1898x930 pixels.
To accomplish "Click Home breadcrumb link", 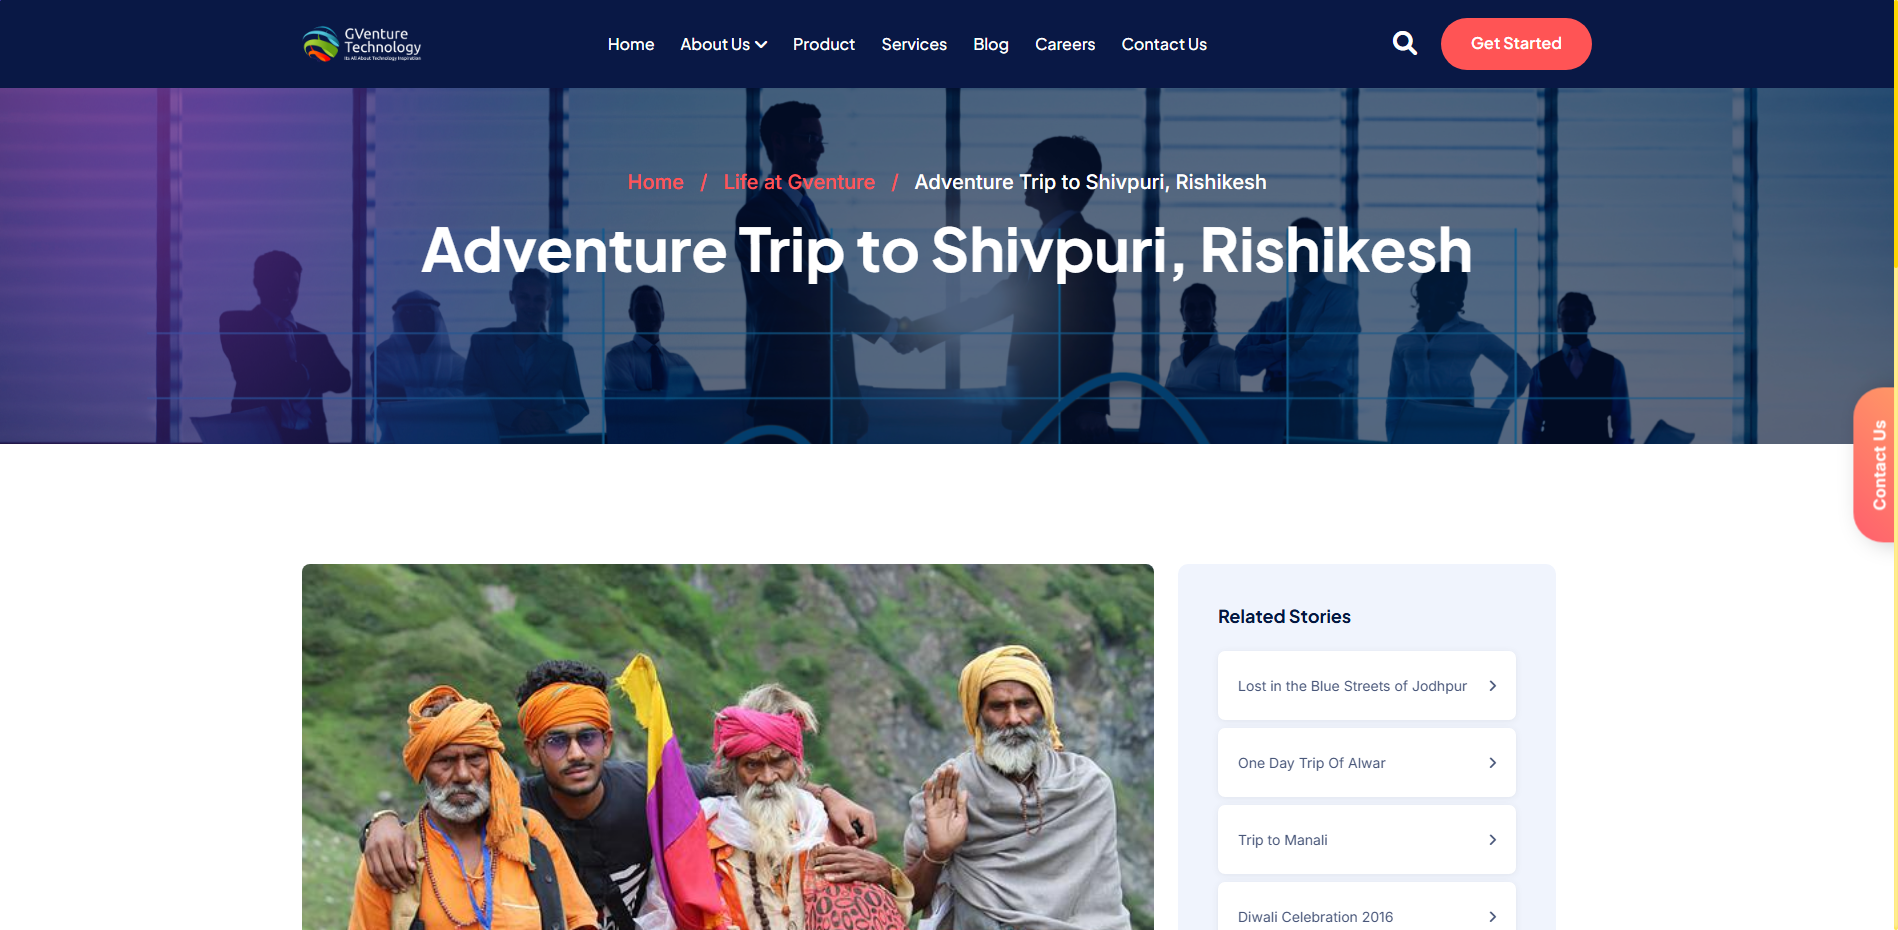I will [656, 182].
